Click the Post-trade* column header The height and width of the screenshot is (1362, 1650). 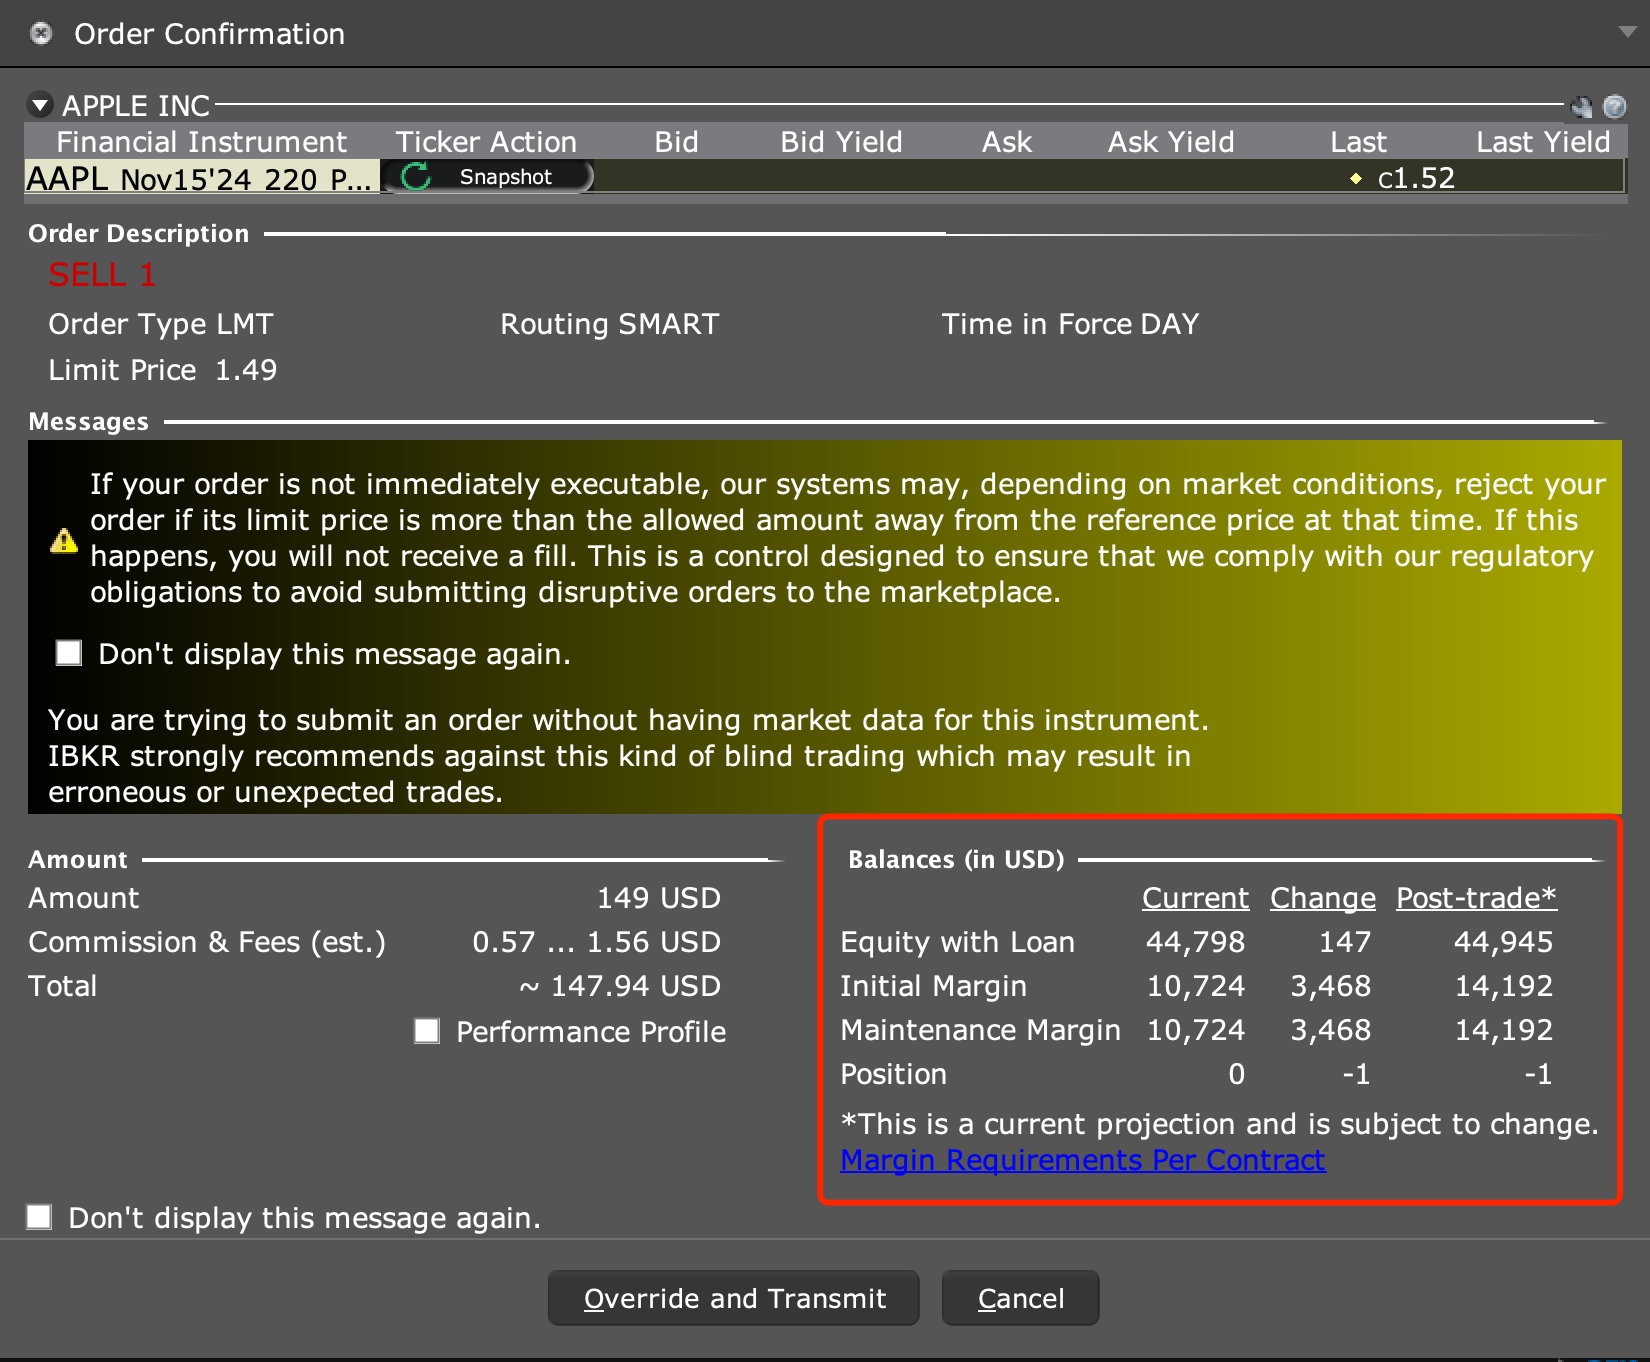[1476, 898]
